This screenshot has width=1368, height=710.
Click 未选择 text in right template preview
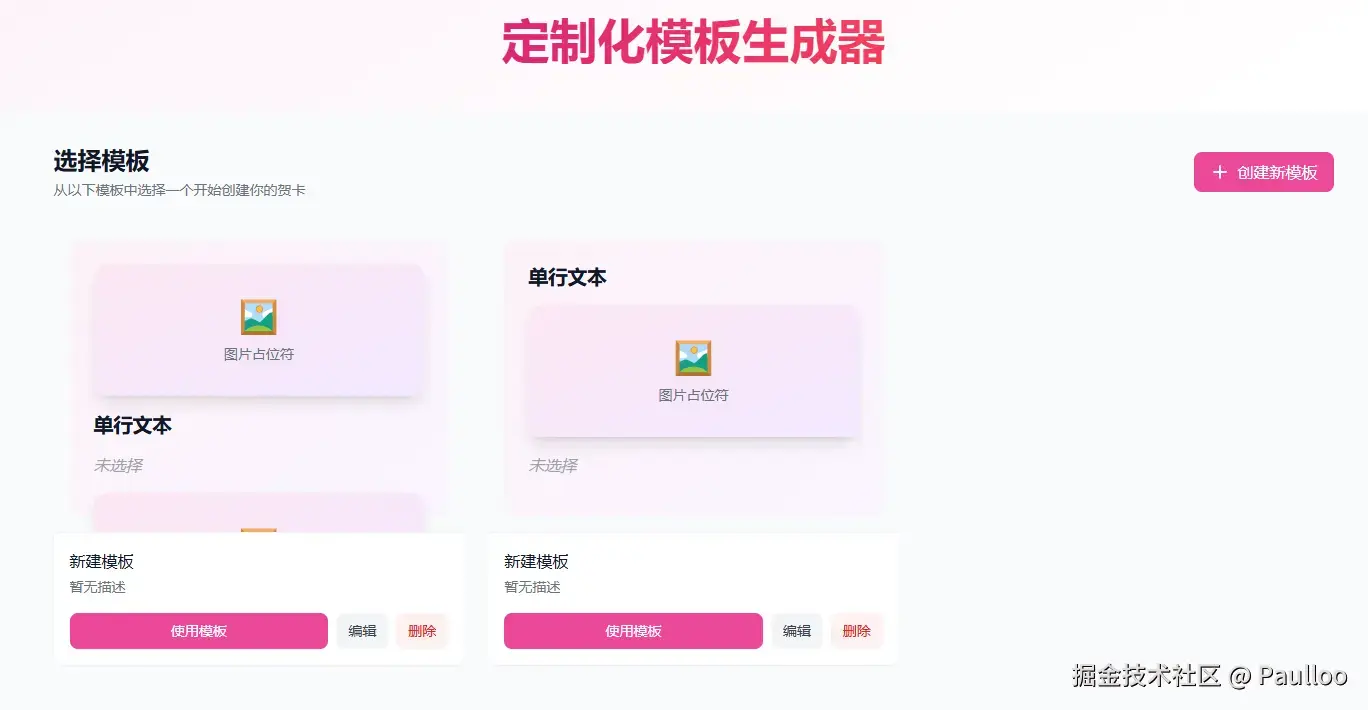[553, 465]
